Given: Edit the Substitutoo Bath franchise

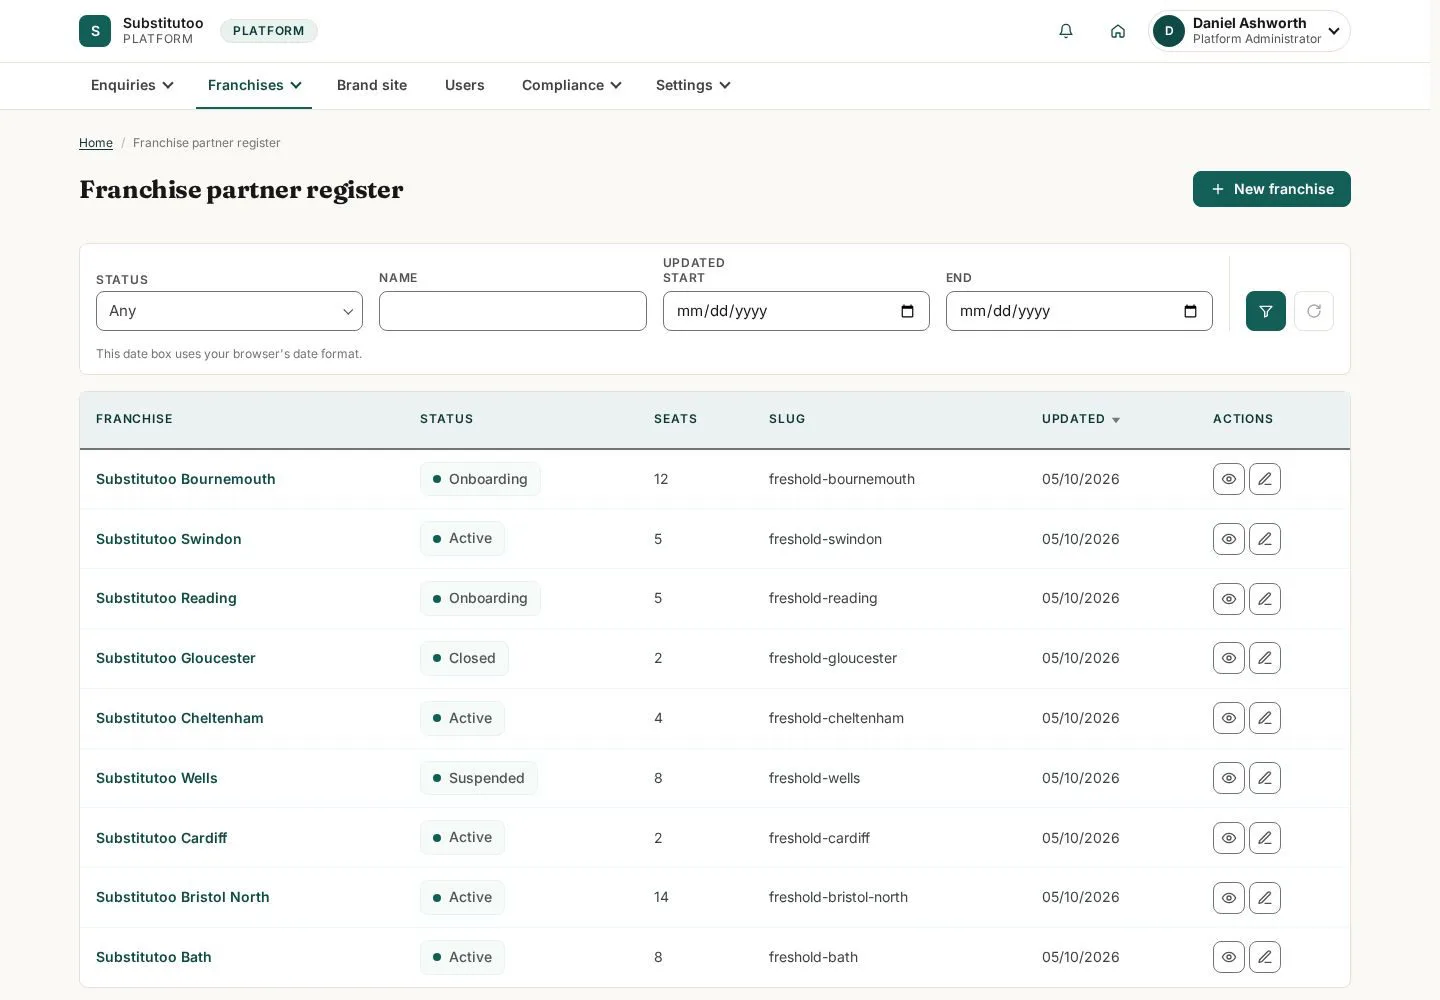Looking at the screenshot, I should 1265,957.
